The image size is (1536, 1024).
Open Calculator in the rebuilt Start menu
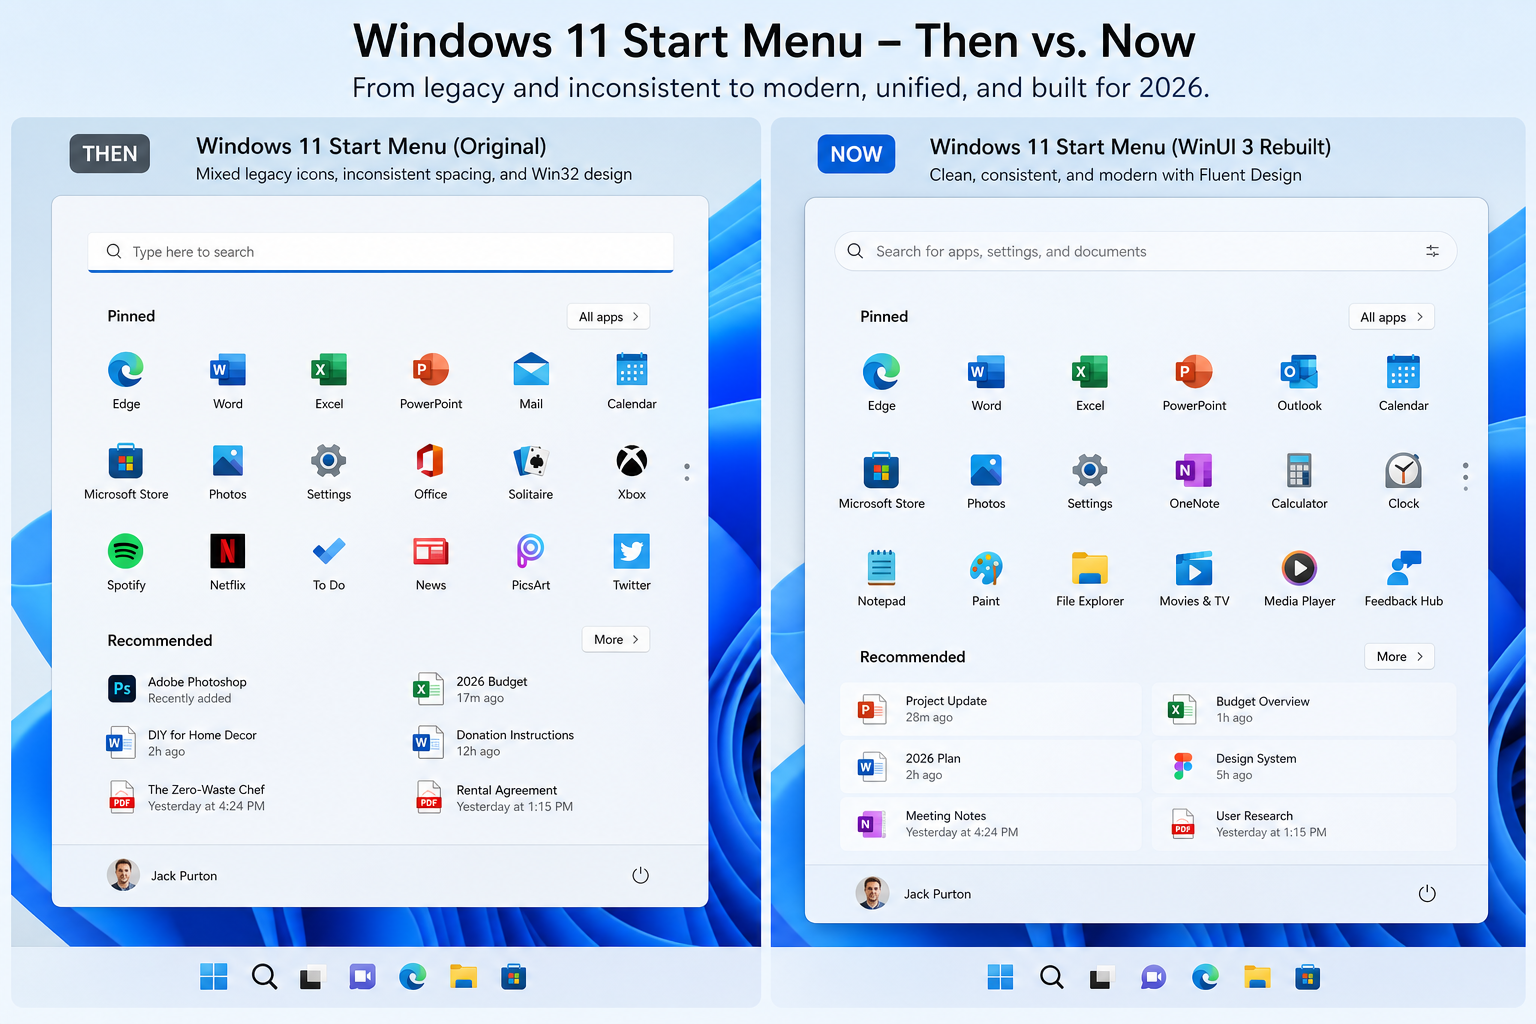click(1299, 481)
